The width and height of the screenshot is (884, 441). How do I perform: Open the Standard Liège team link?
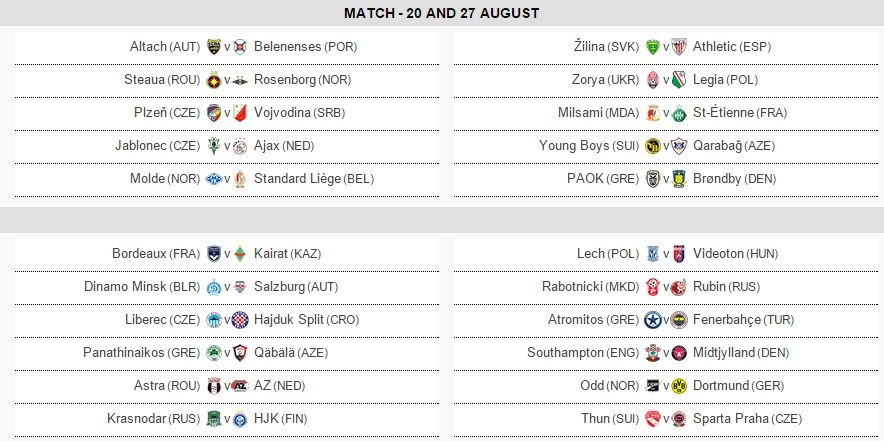tap(297, 179)
